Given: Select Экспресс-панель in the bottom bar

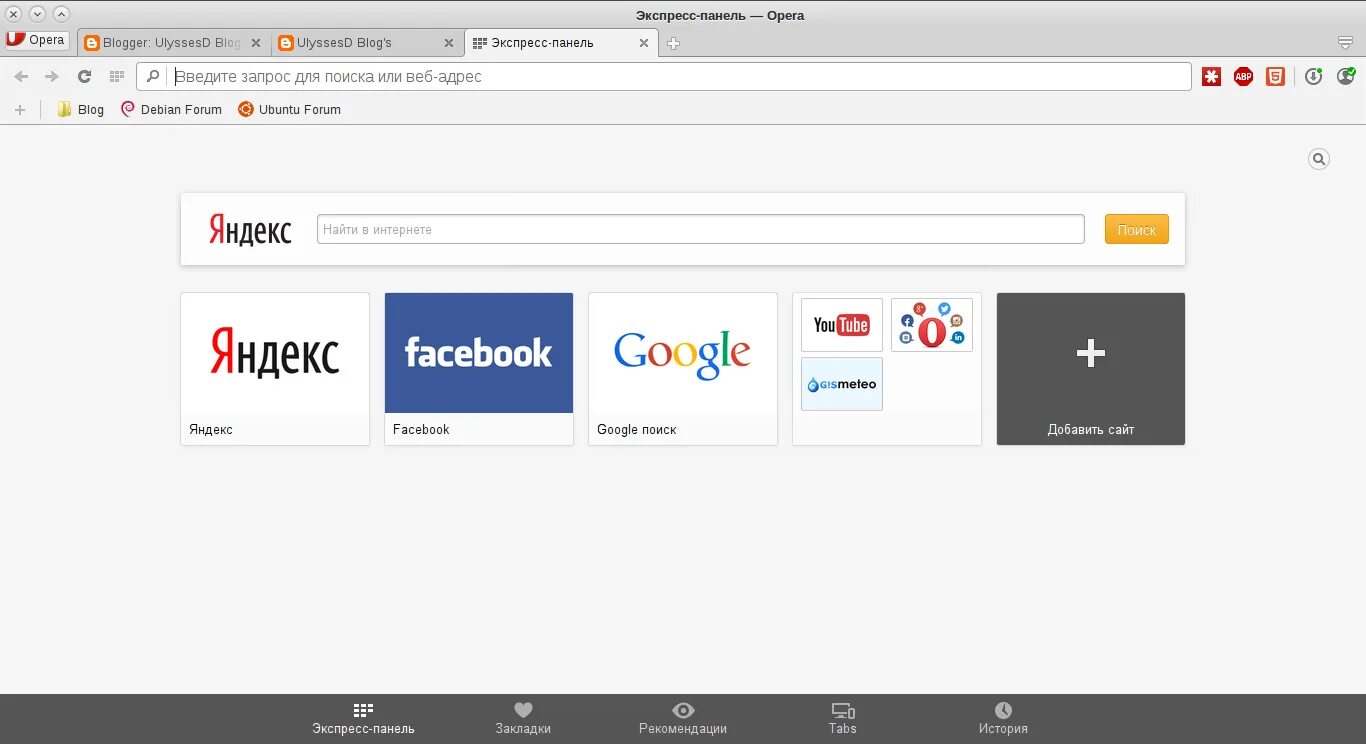Looking at the screenshot, I should (363, 719).
